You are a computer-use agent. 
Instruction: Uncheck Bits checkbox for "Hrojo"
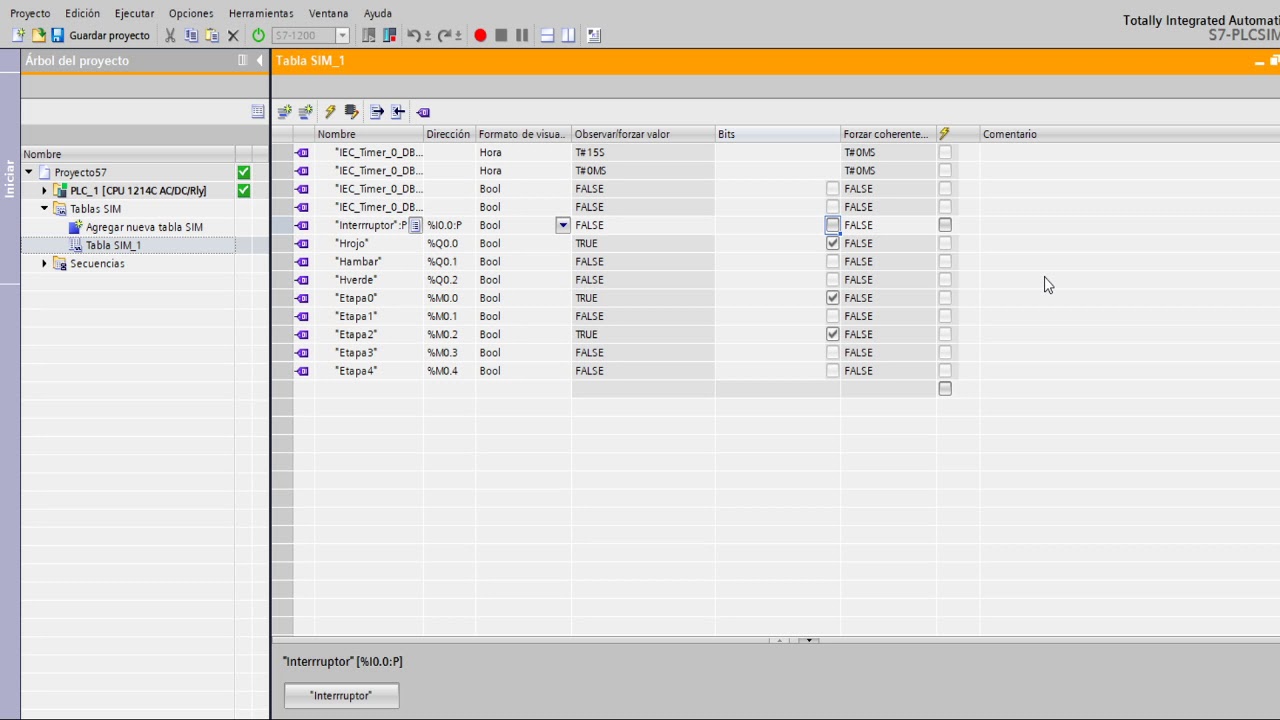tap(833, 243)
